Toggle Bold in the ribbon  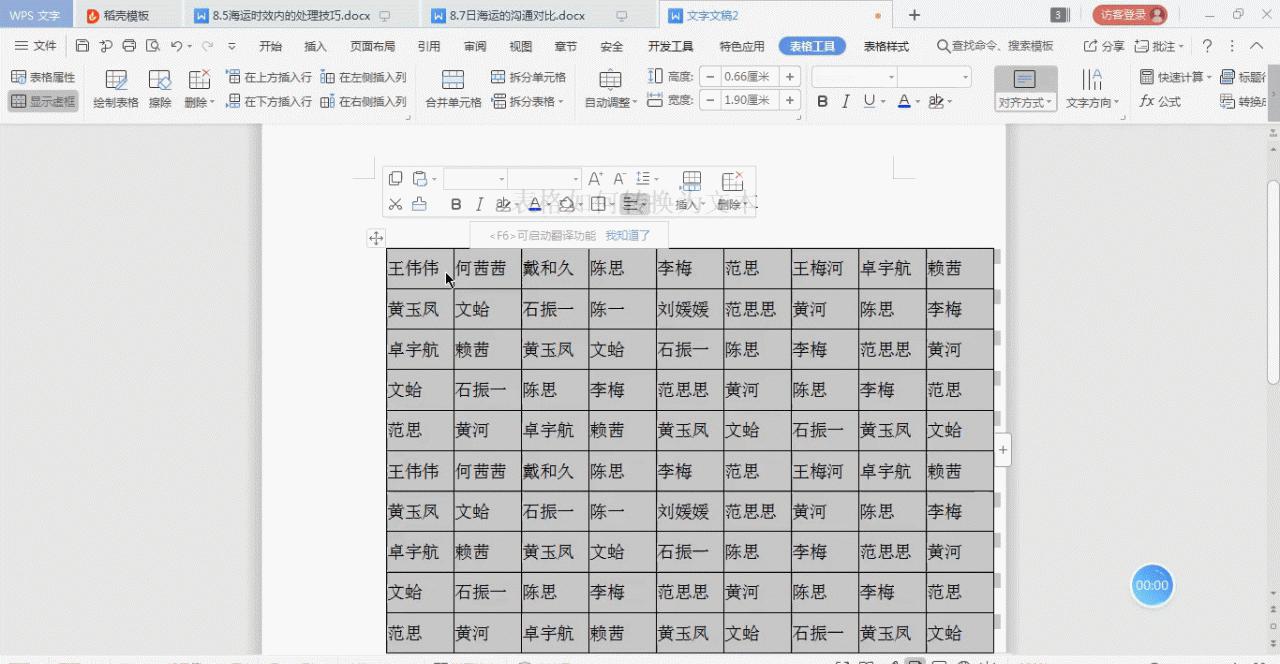pos(822,101)
